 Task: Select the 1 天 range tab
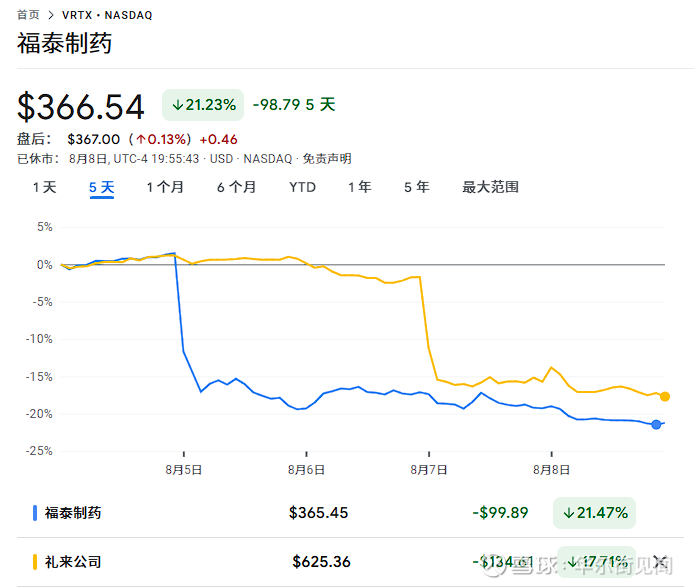tap(45, 187)
